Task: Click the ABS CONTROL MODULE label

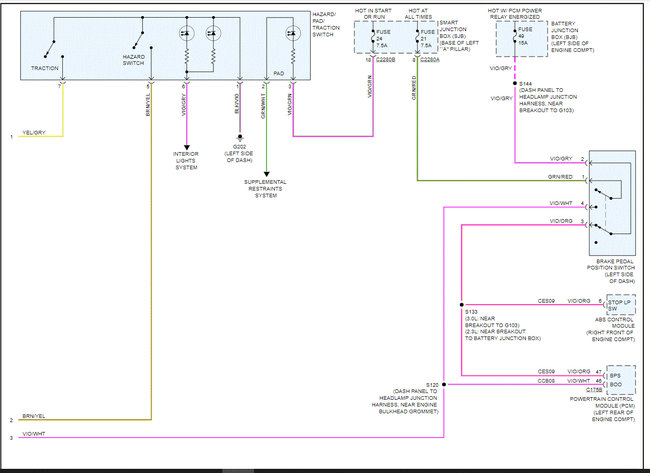Action: tap(611, 330)
